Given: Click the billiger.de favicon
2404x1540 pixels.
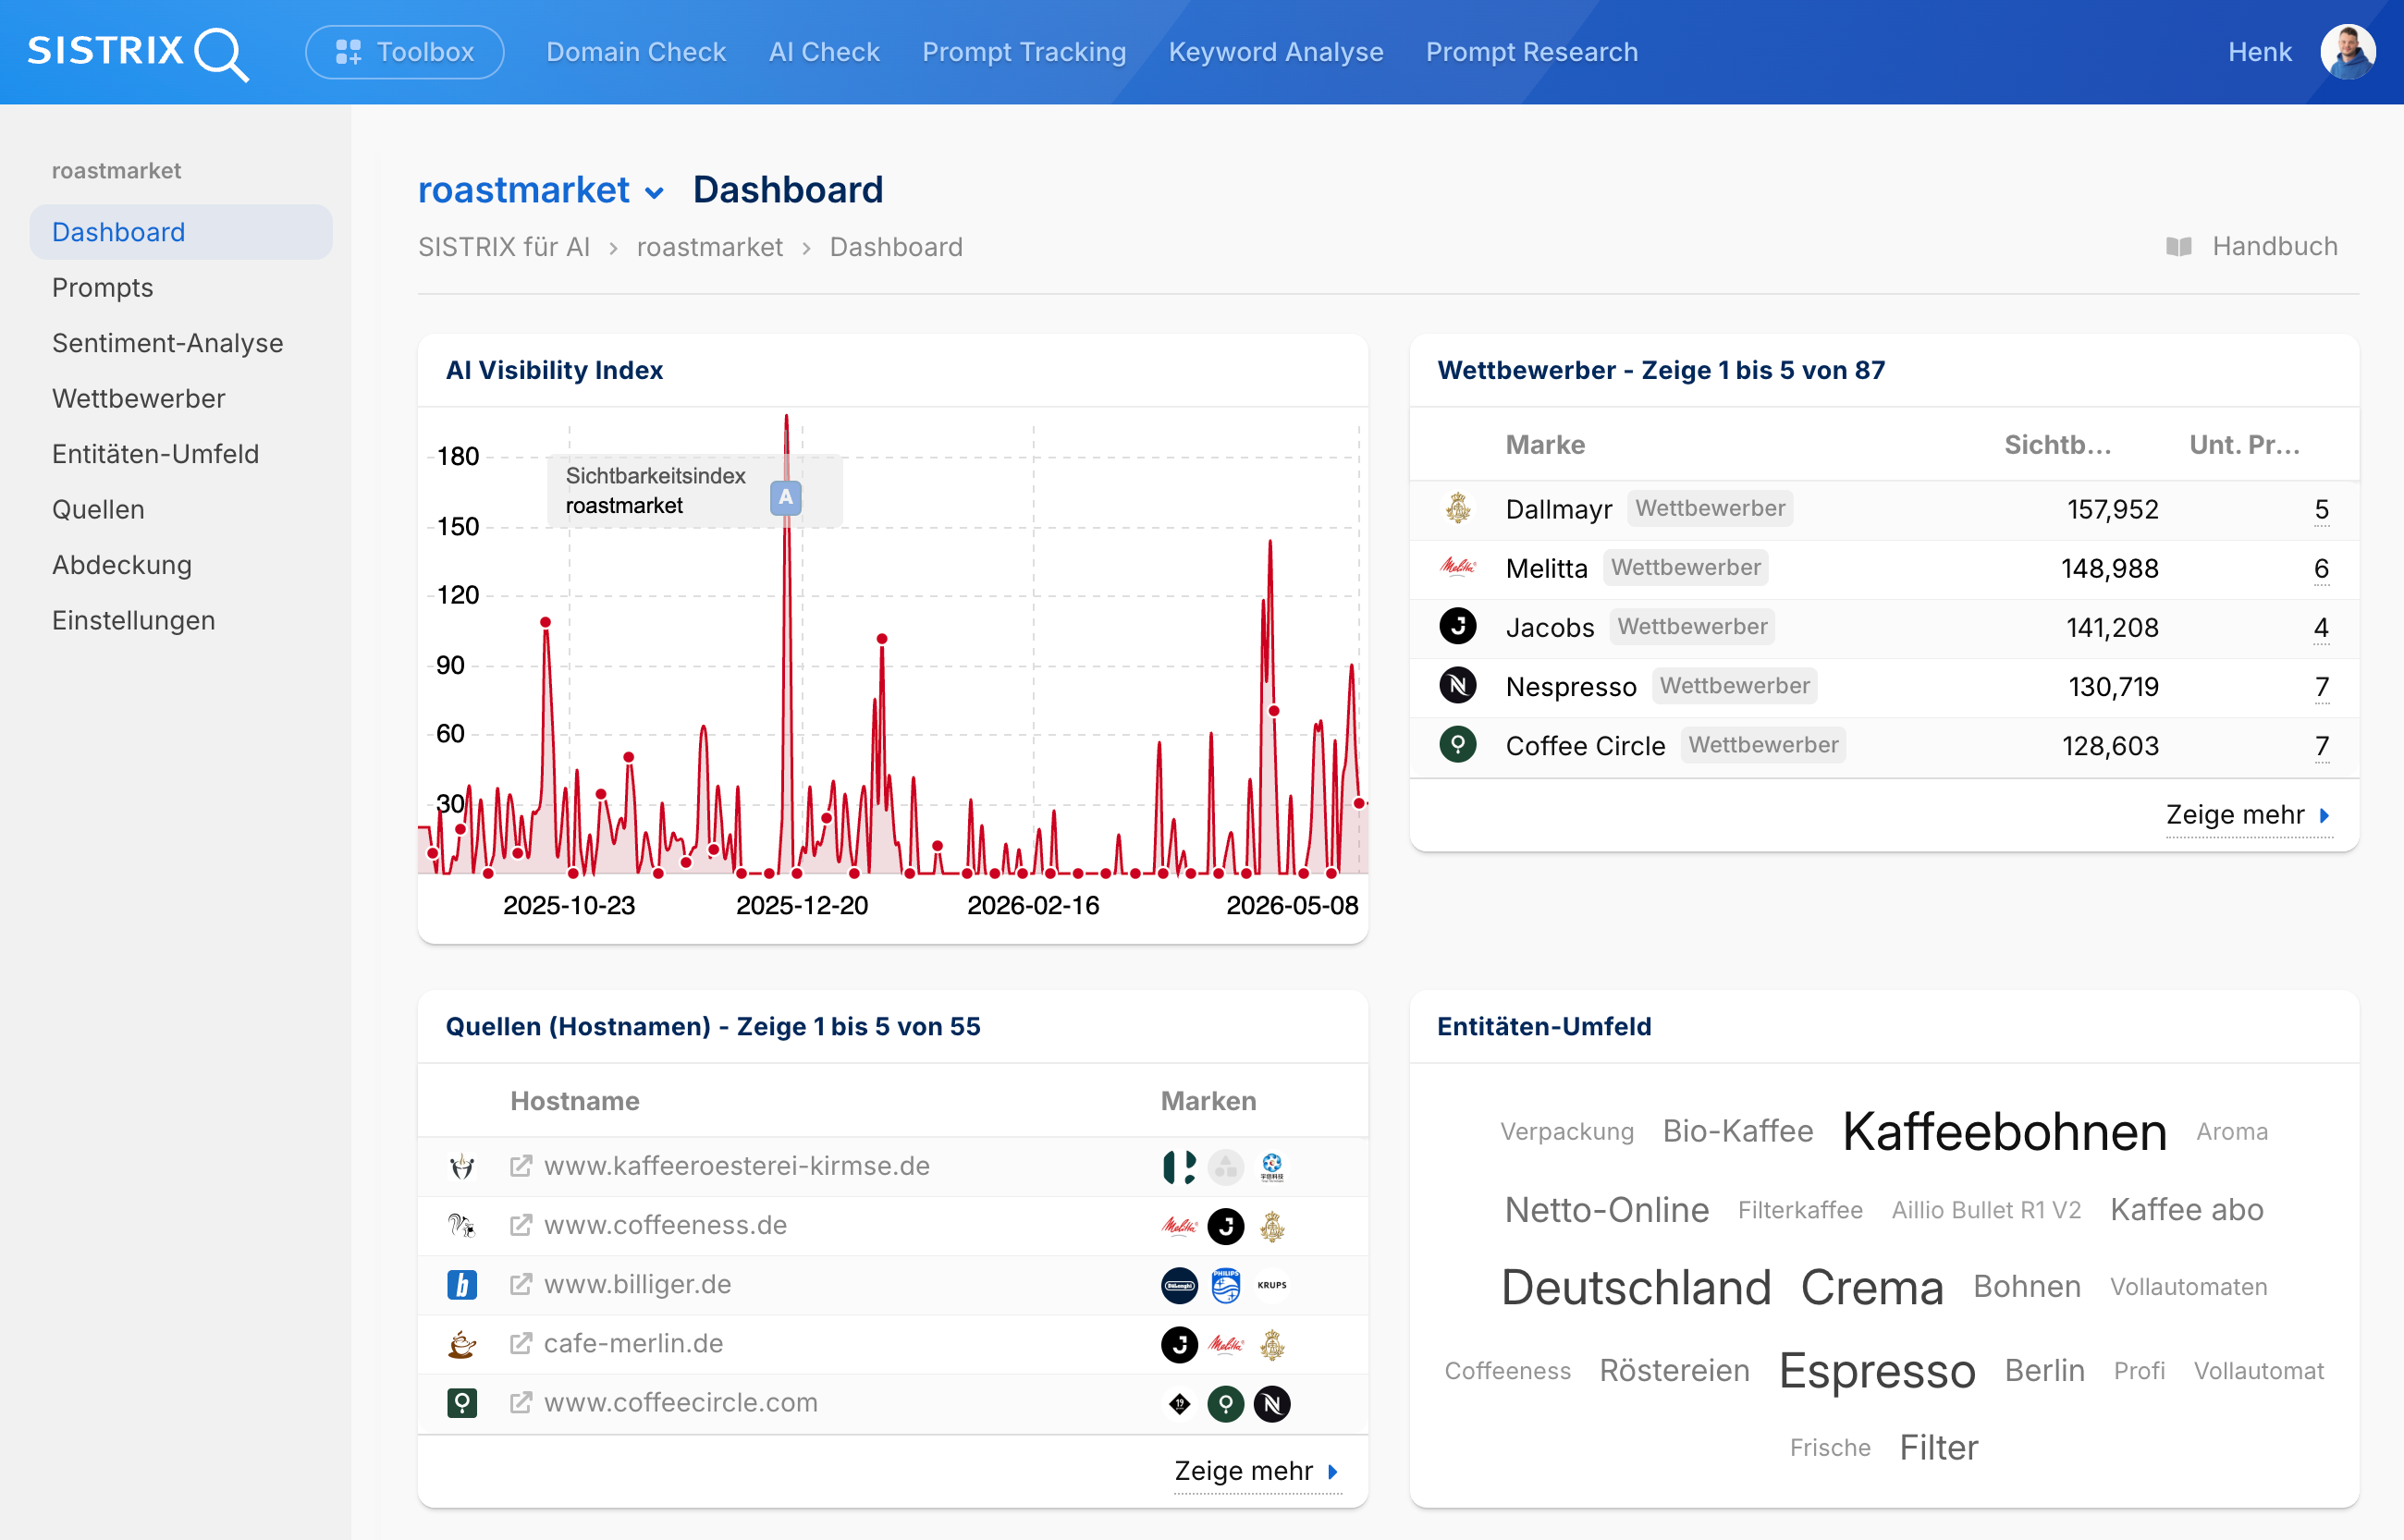Looking at the screenshot, I should pyautogui.click(x=462, y=1285).
